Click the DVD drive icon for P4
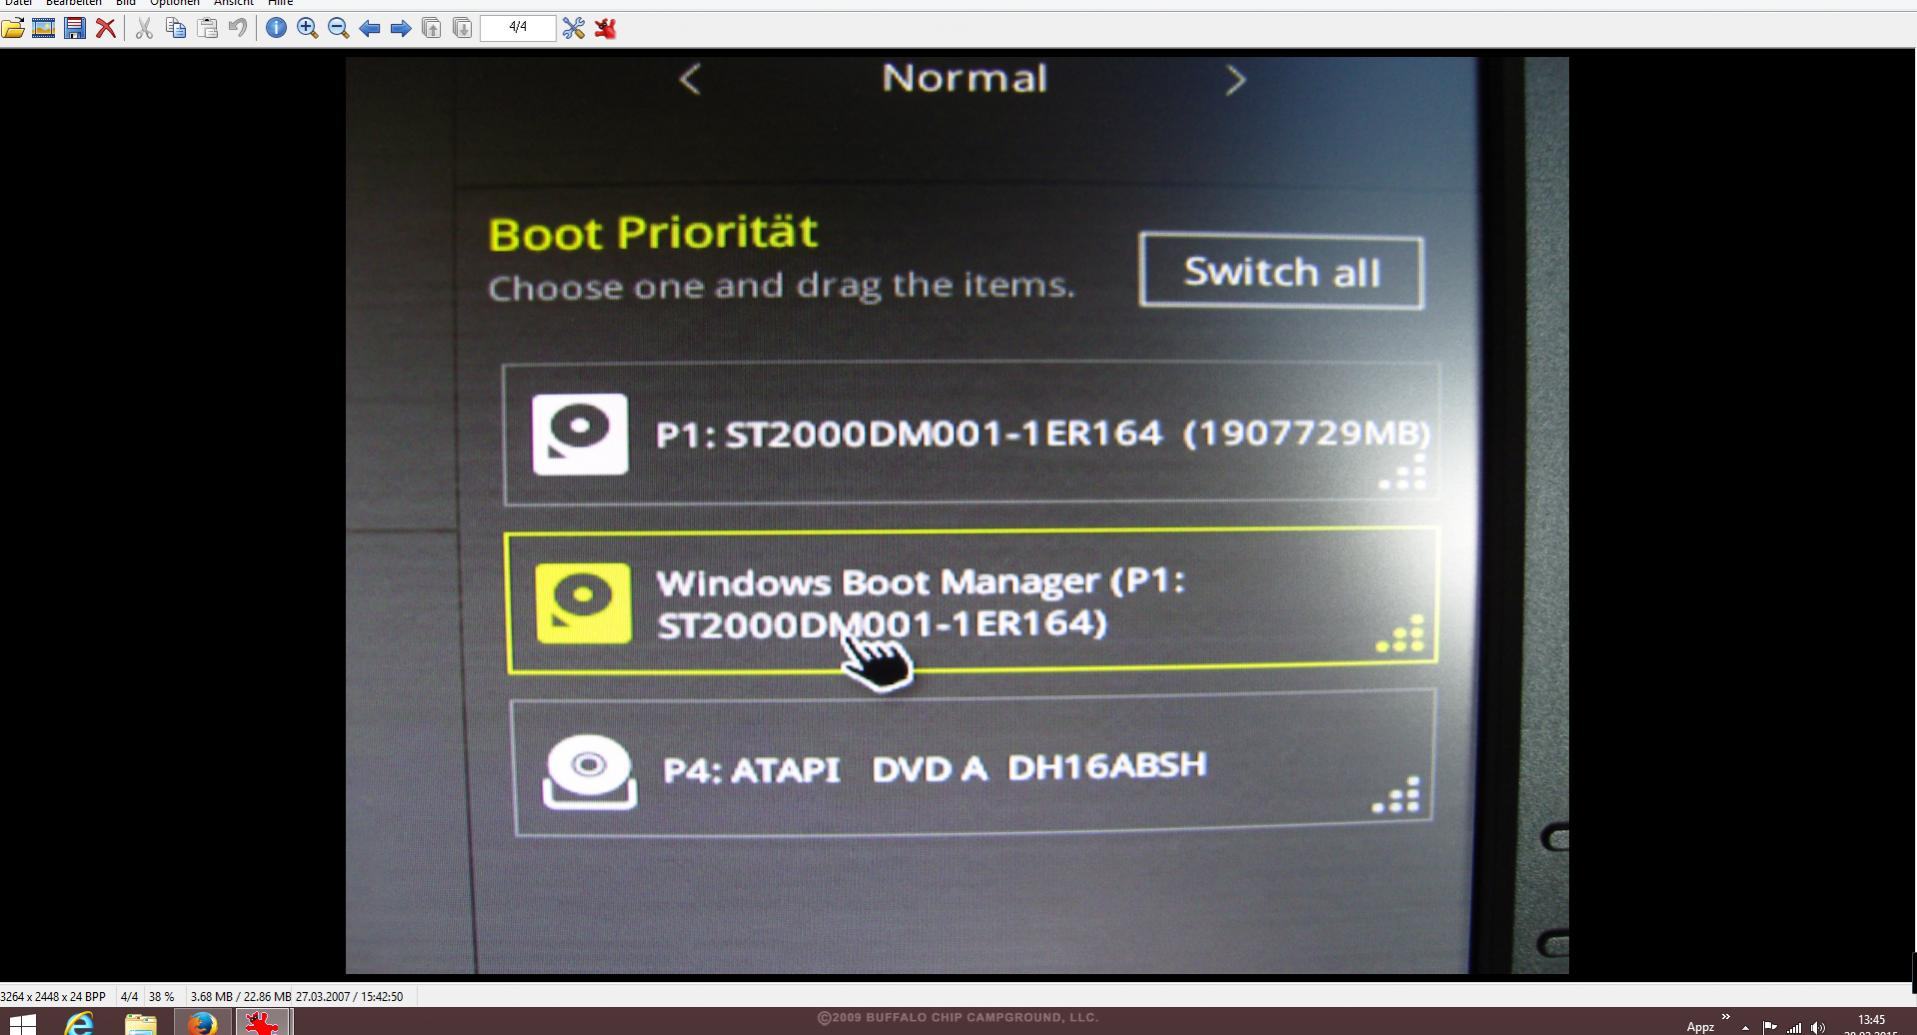The height and width of the screenshot is (1035, 1917). pyautogui.click(x=589, y=770)
